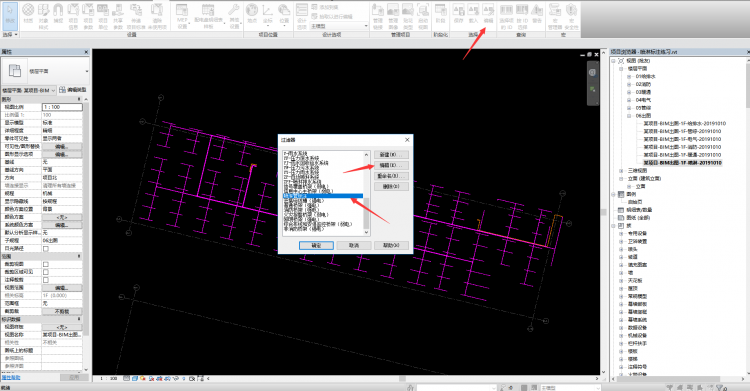This screenshot has height=391, width=750.
Task: Click the 属性帮助 properties help link
Action: [11, 378]
